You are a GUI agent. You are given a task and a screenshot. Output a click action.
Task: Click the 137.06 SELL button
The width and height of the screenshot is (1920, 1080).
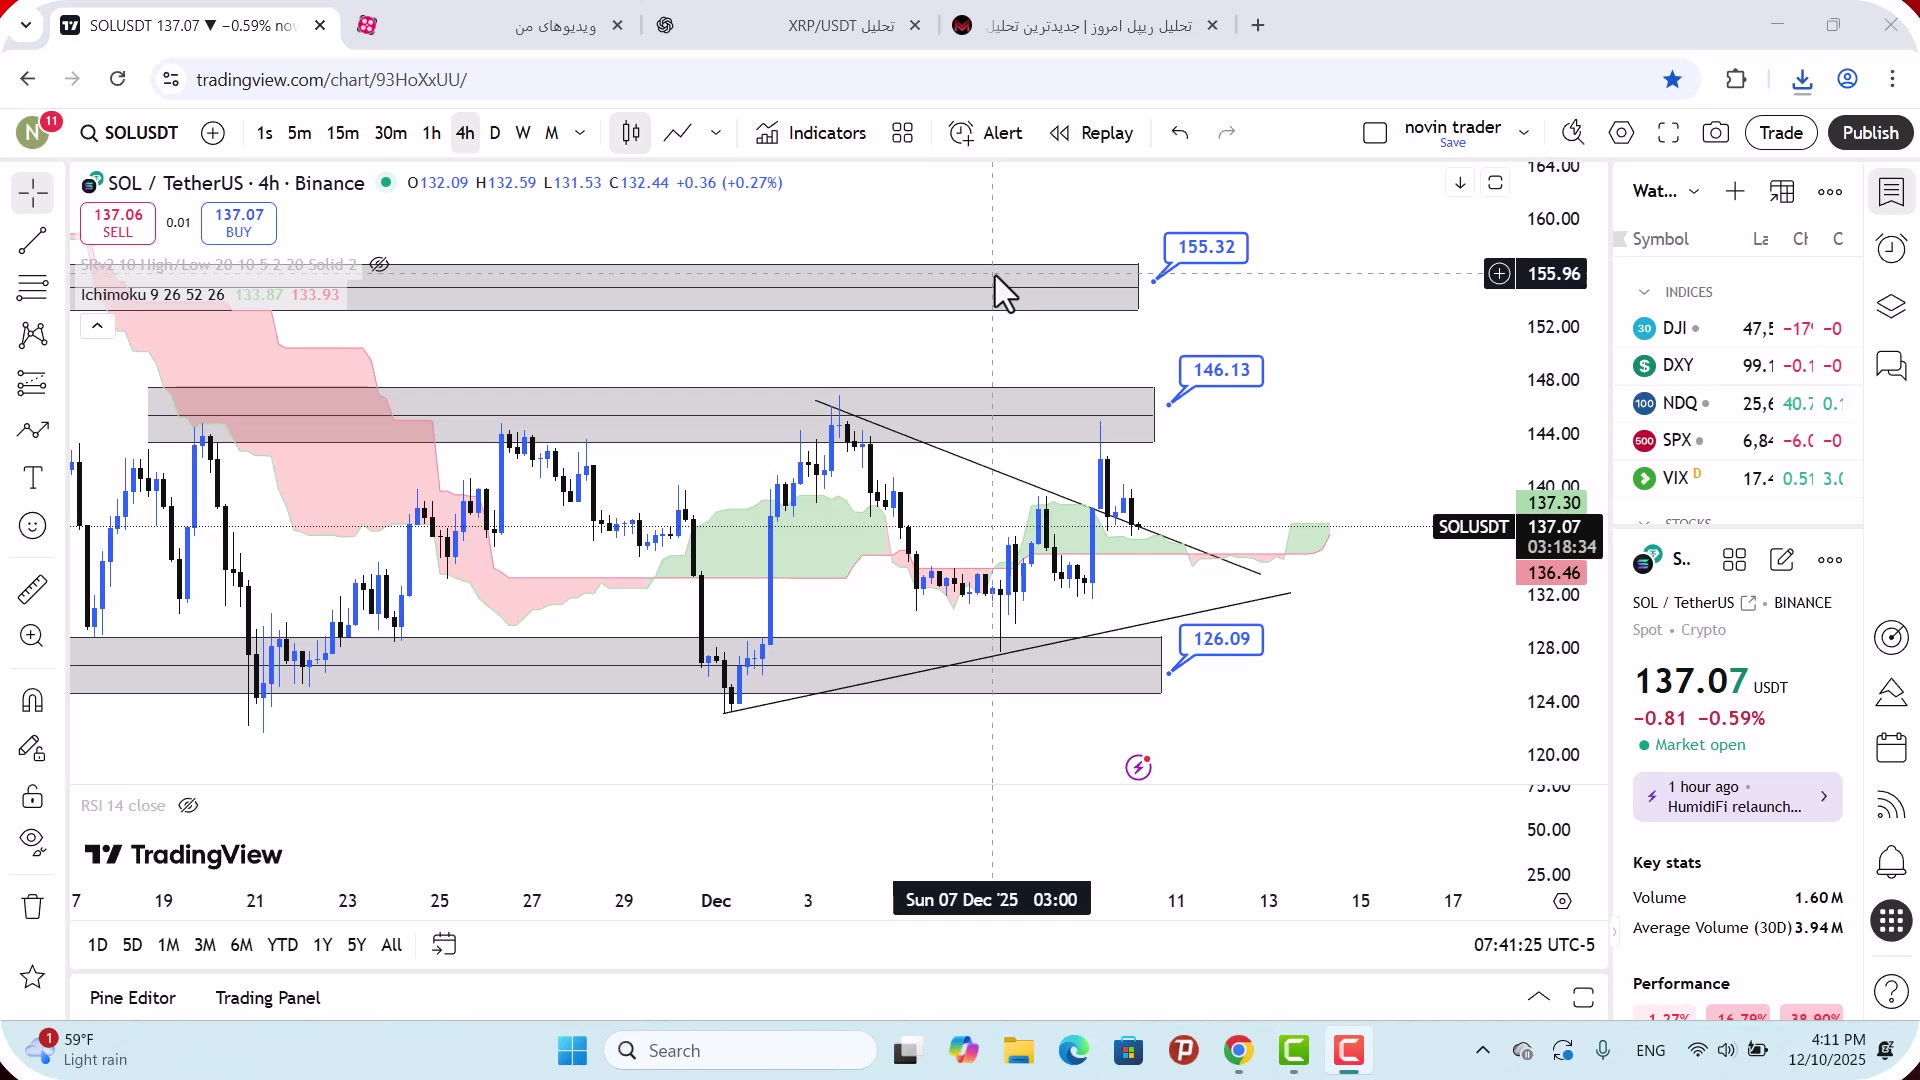coord(118,223)
